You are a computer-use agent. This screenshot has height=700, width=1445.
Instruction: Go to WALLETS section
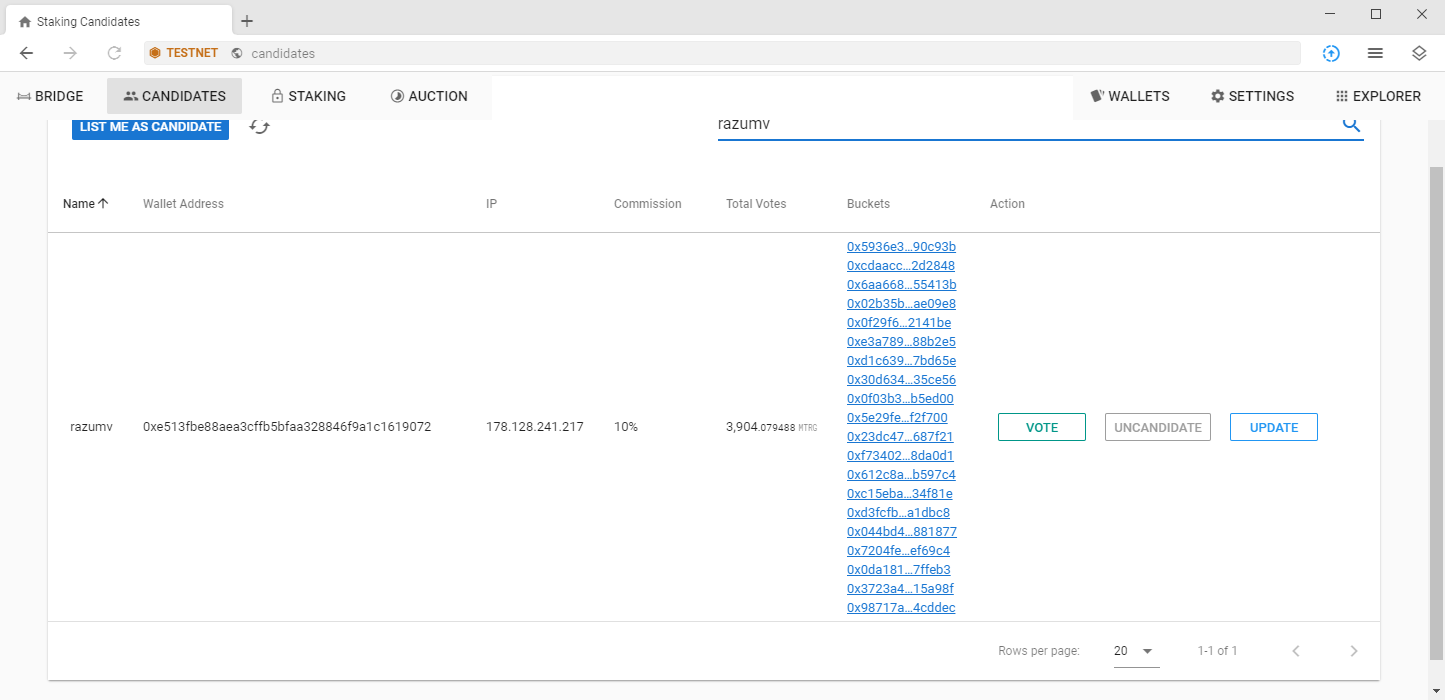(x=1129, y=96)
